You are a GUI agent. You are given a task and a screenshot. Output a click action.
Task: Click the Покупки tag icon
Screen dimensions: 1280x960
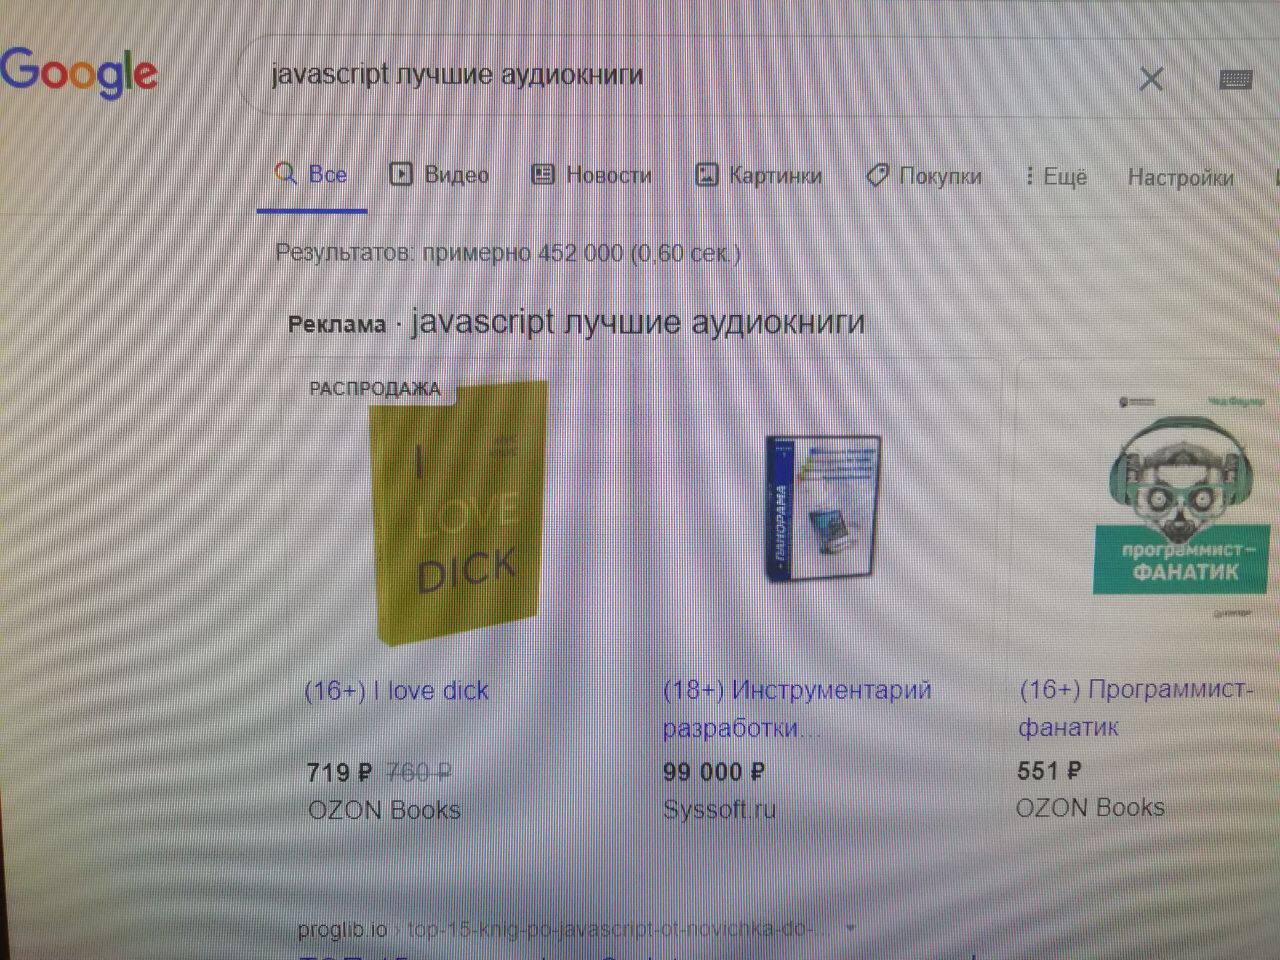[x=877, y=176]
